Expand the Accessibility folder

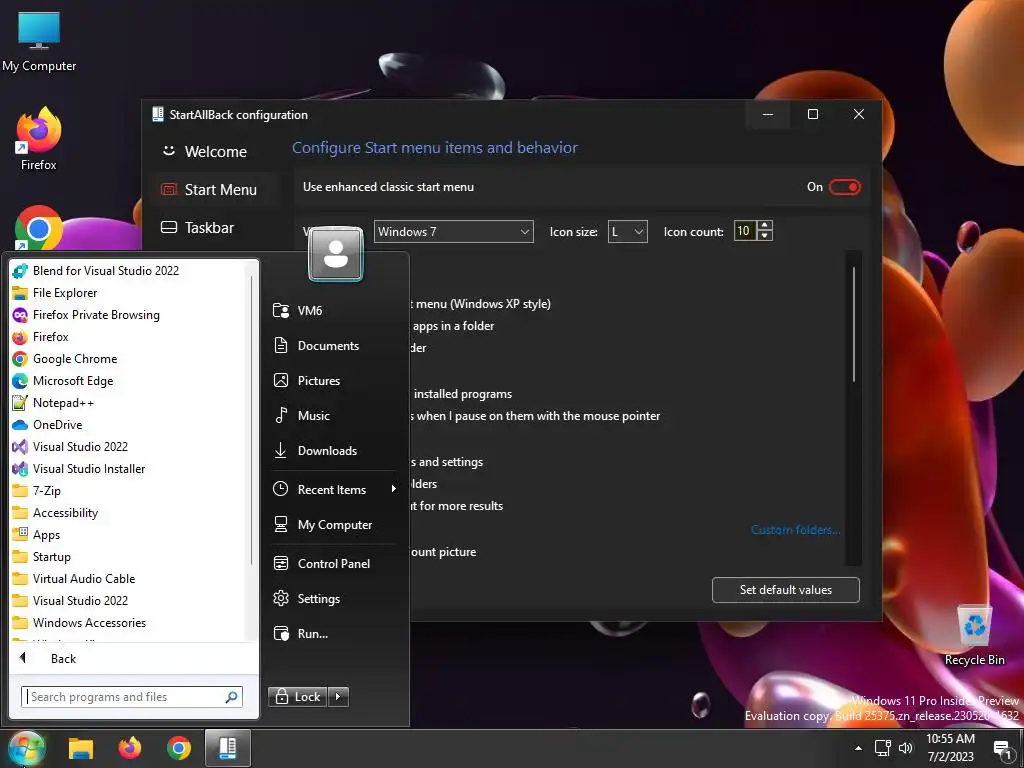[x=65, y=513]
